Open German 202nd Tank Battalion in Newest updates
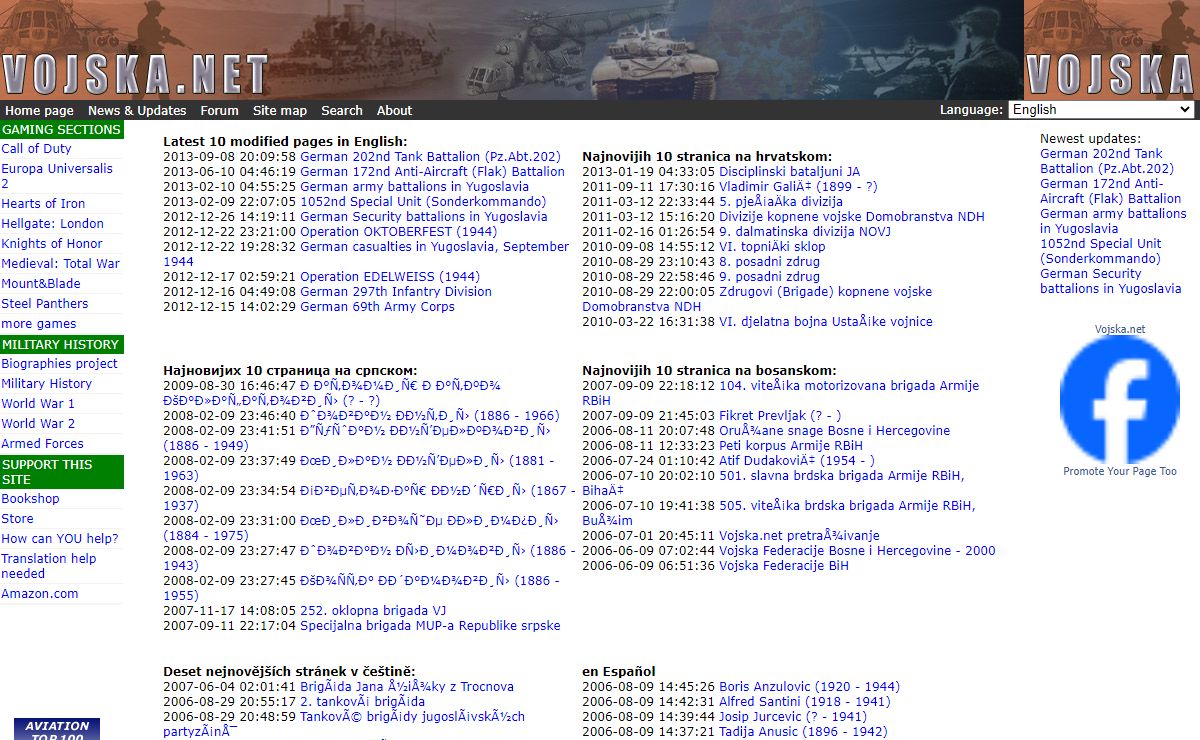This screenshot has width=1200, height=740. click(1107, 161)
